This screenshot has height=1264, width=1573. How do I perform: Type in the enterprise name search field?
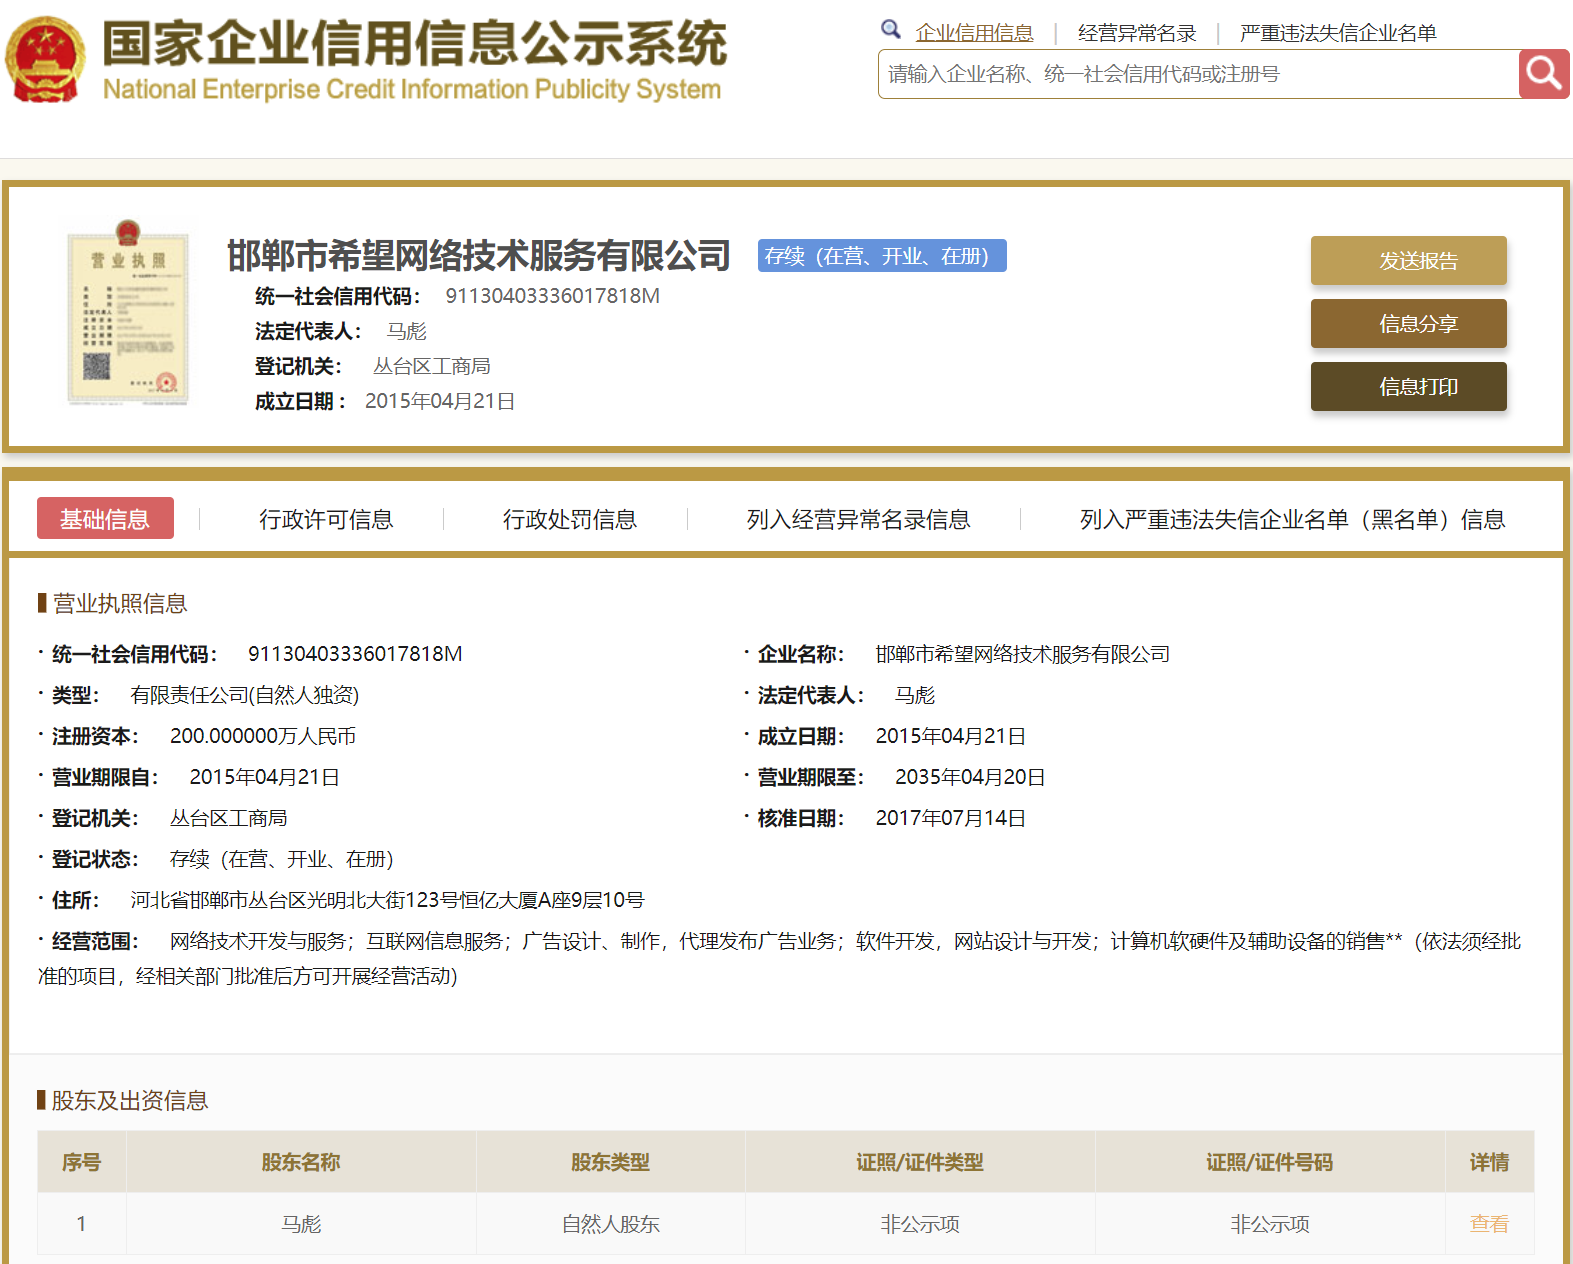click(x=1197, y=75)
